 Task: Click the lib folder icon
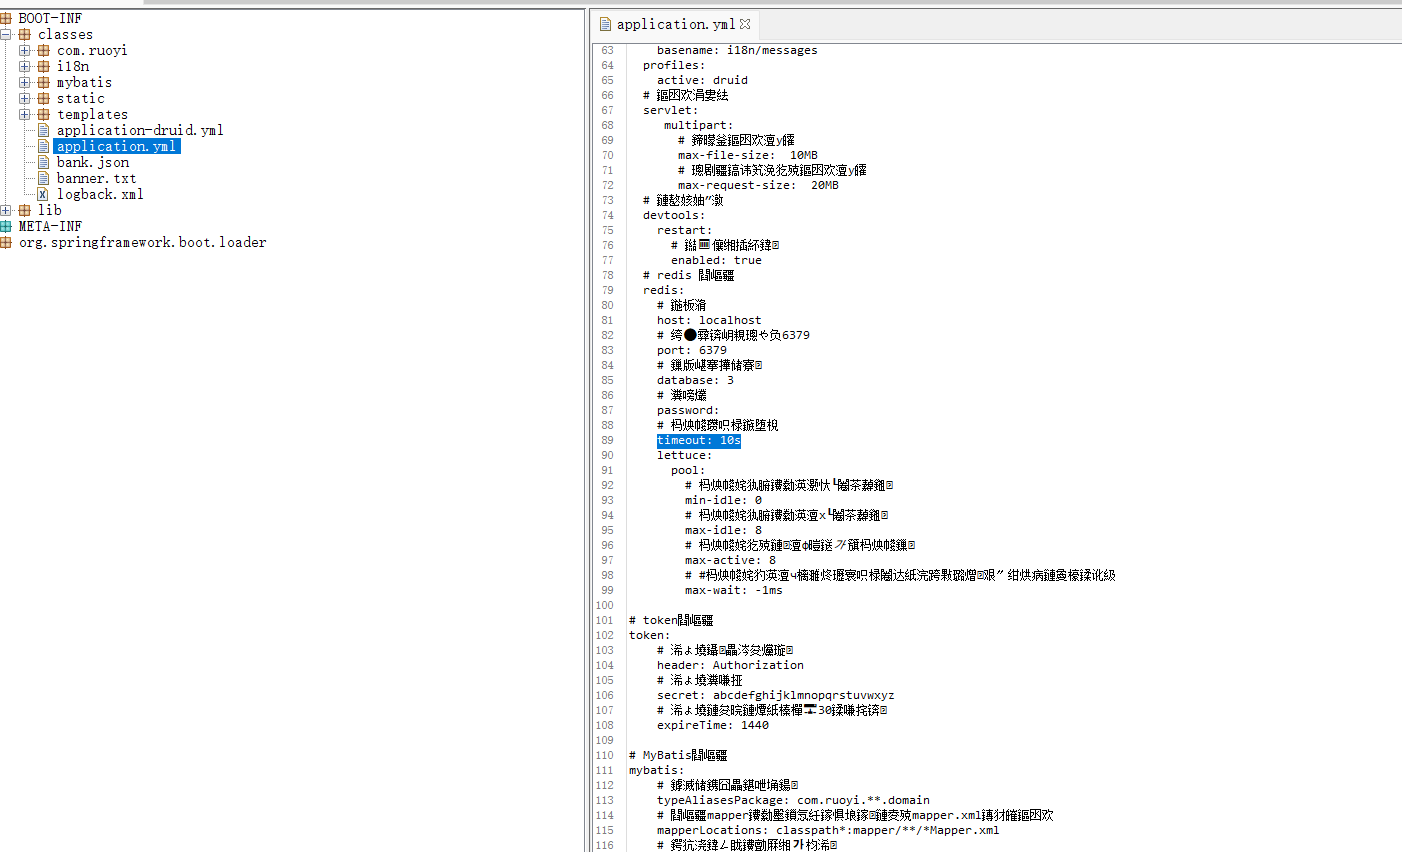pyautogui.click(x=25, y=210)
